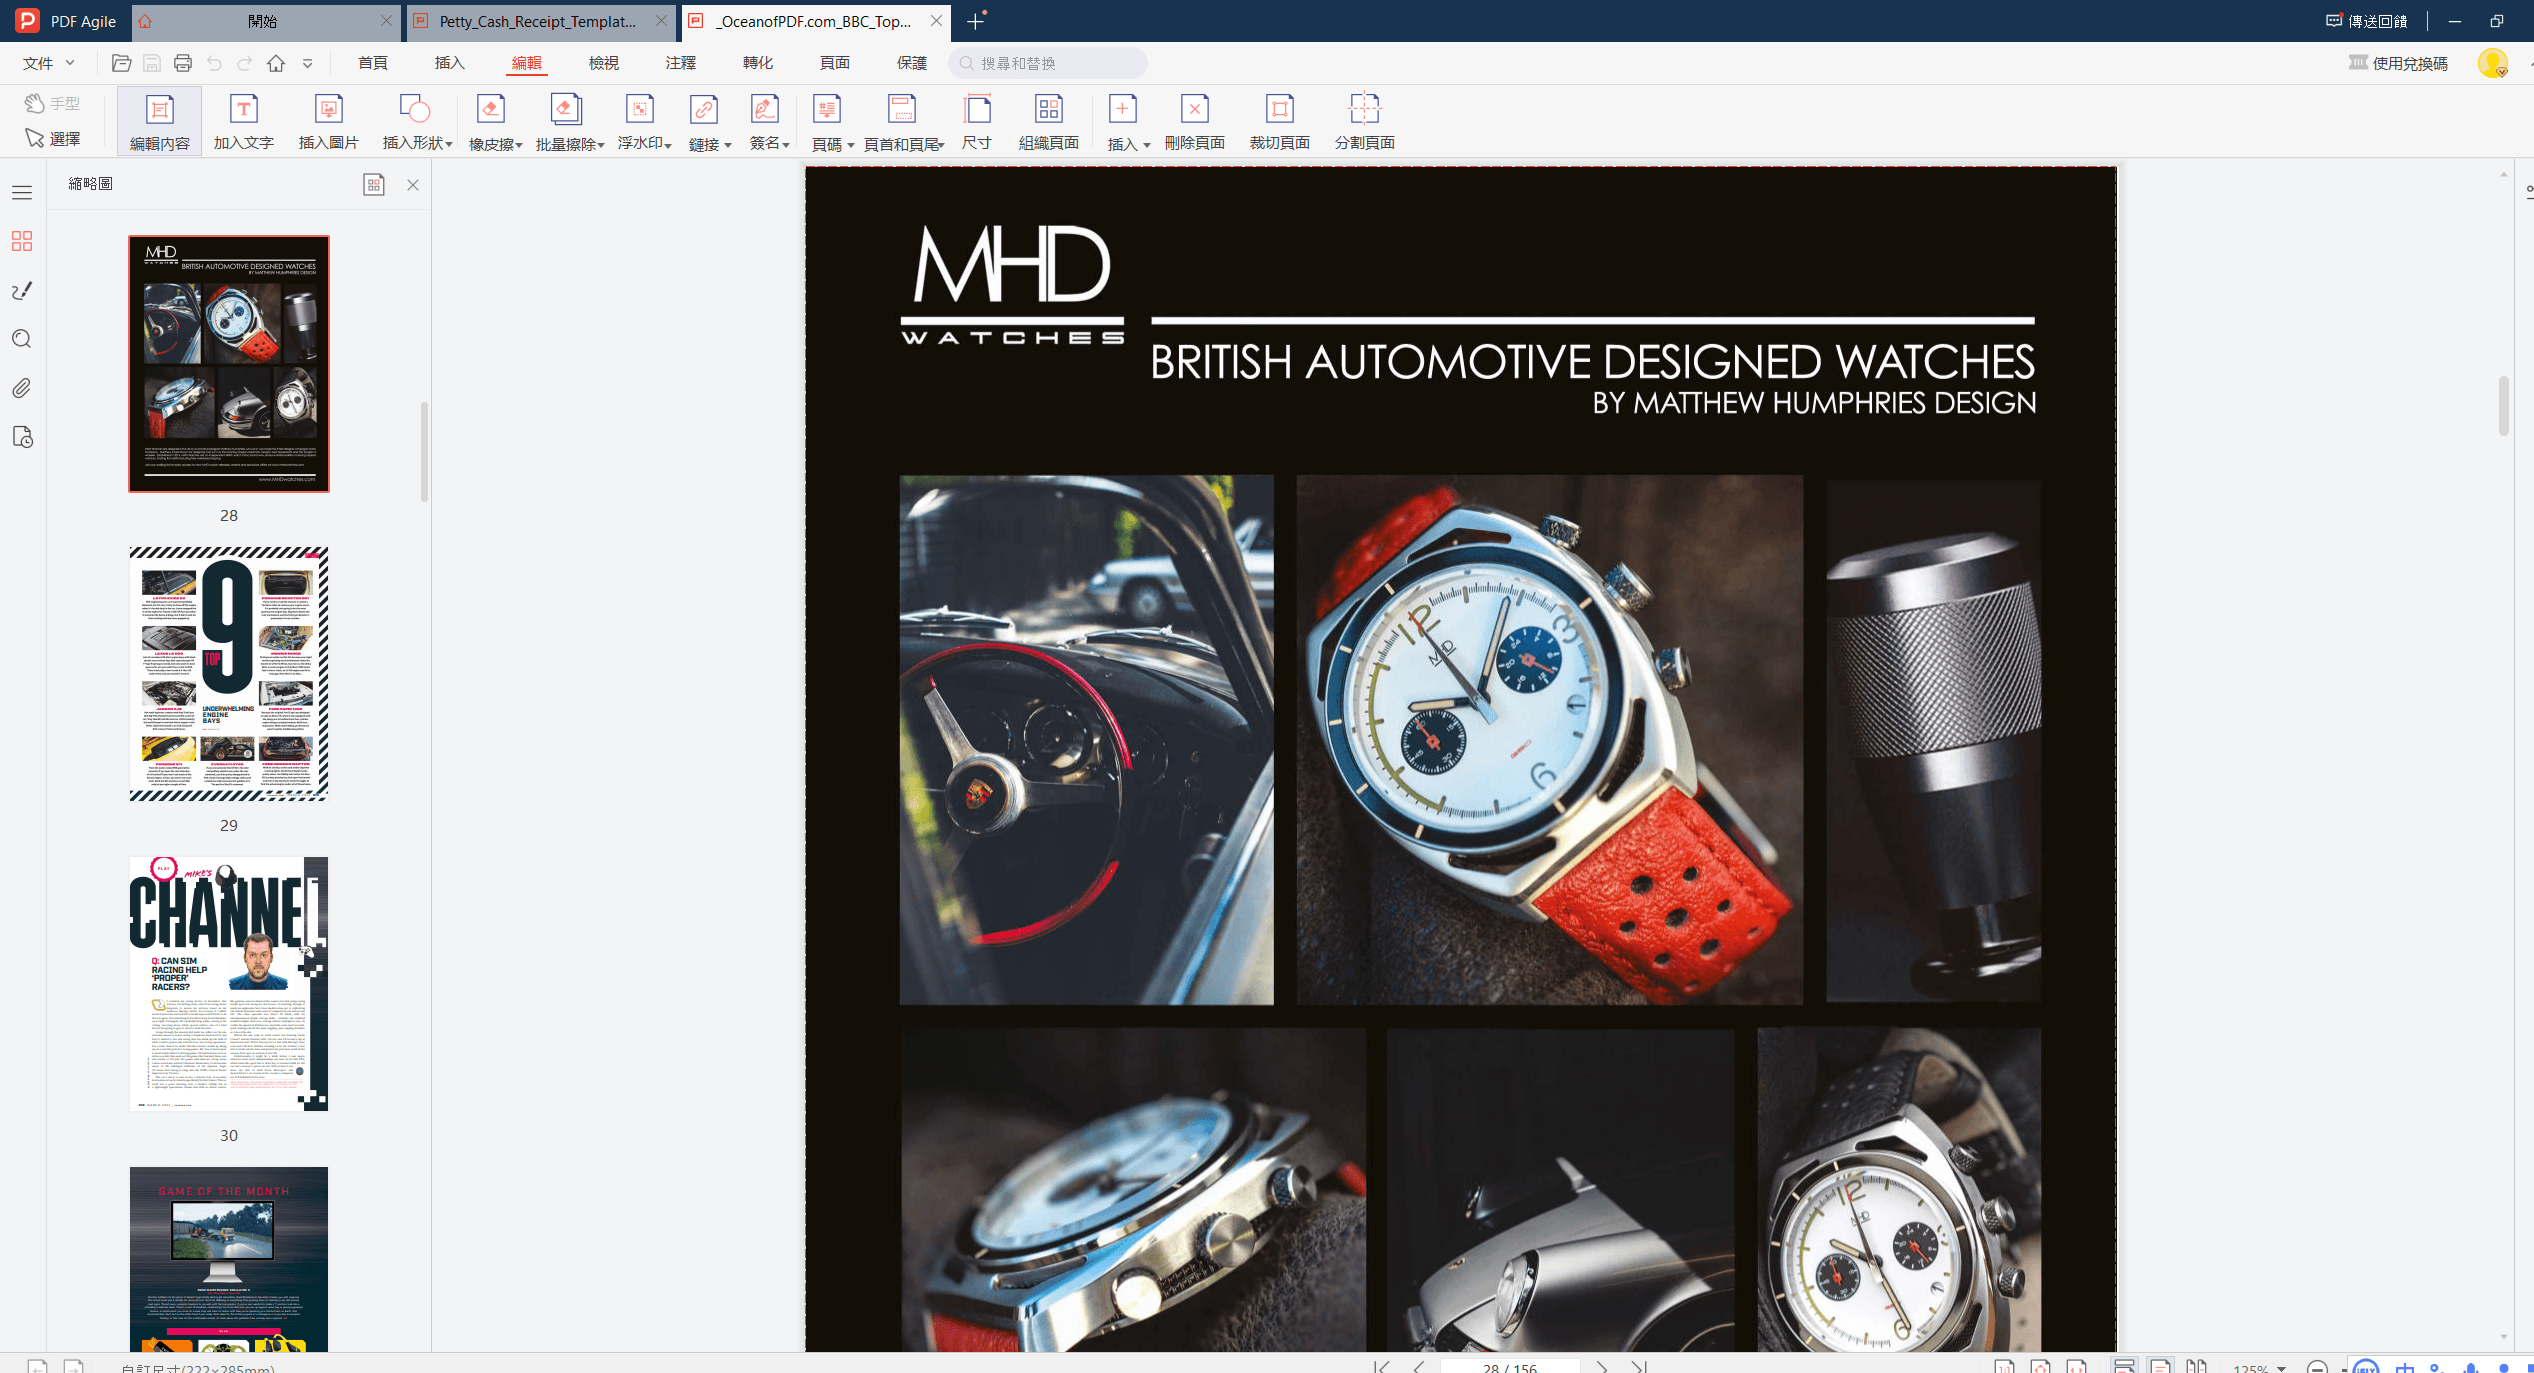
Task: Expand the 橡皮擦 dropdown arrow
Action: 519,145
